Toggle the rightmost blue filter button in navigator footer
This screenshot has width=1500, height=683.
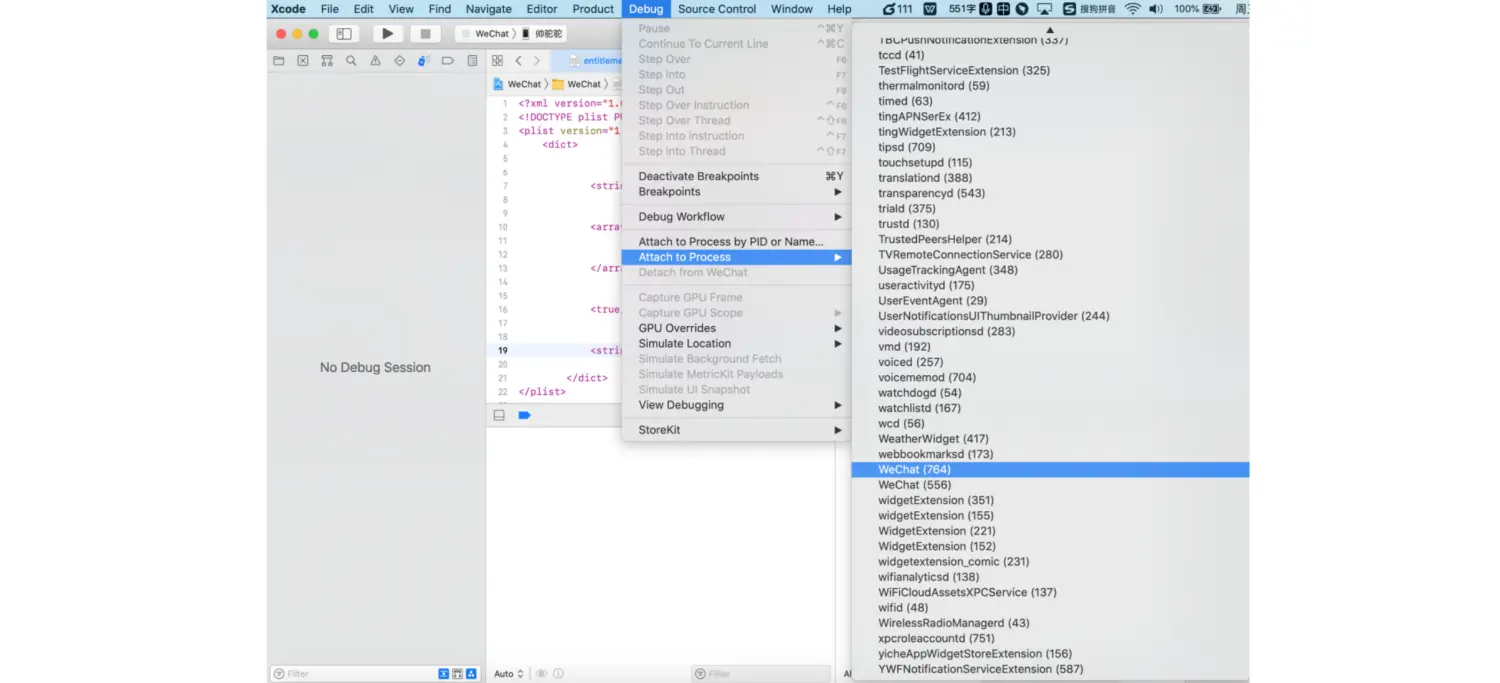[x=471, y=674]
